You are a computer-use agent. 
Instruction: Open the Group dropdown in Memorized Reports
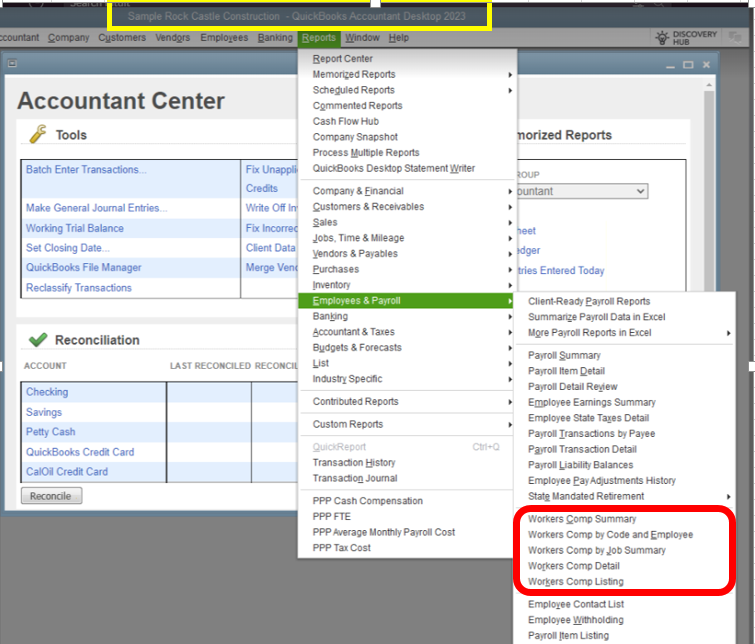click(582, 191)
